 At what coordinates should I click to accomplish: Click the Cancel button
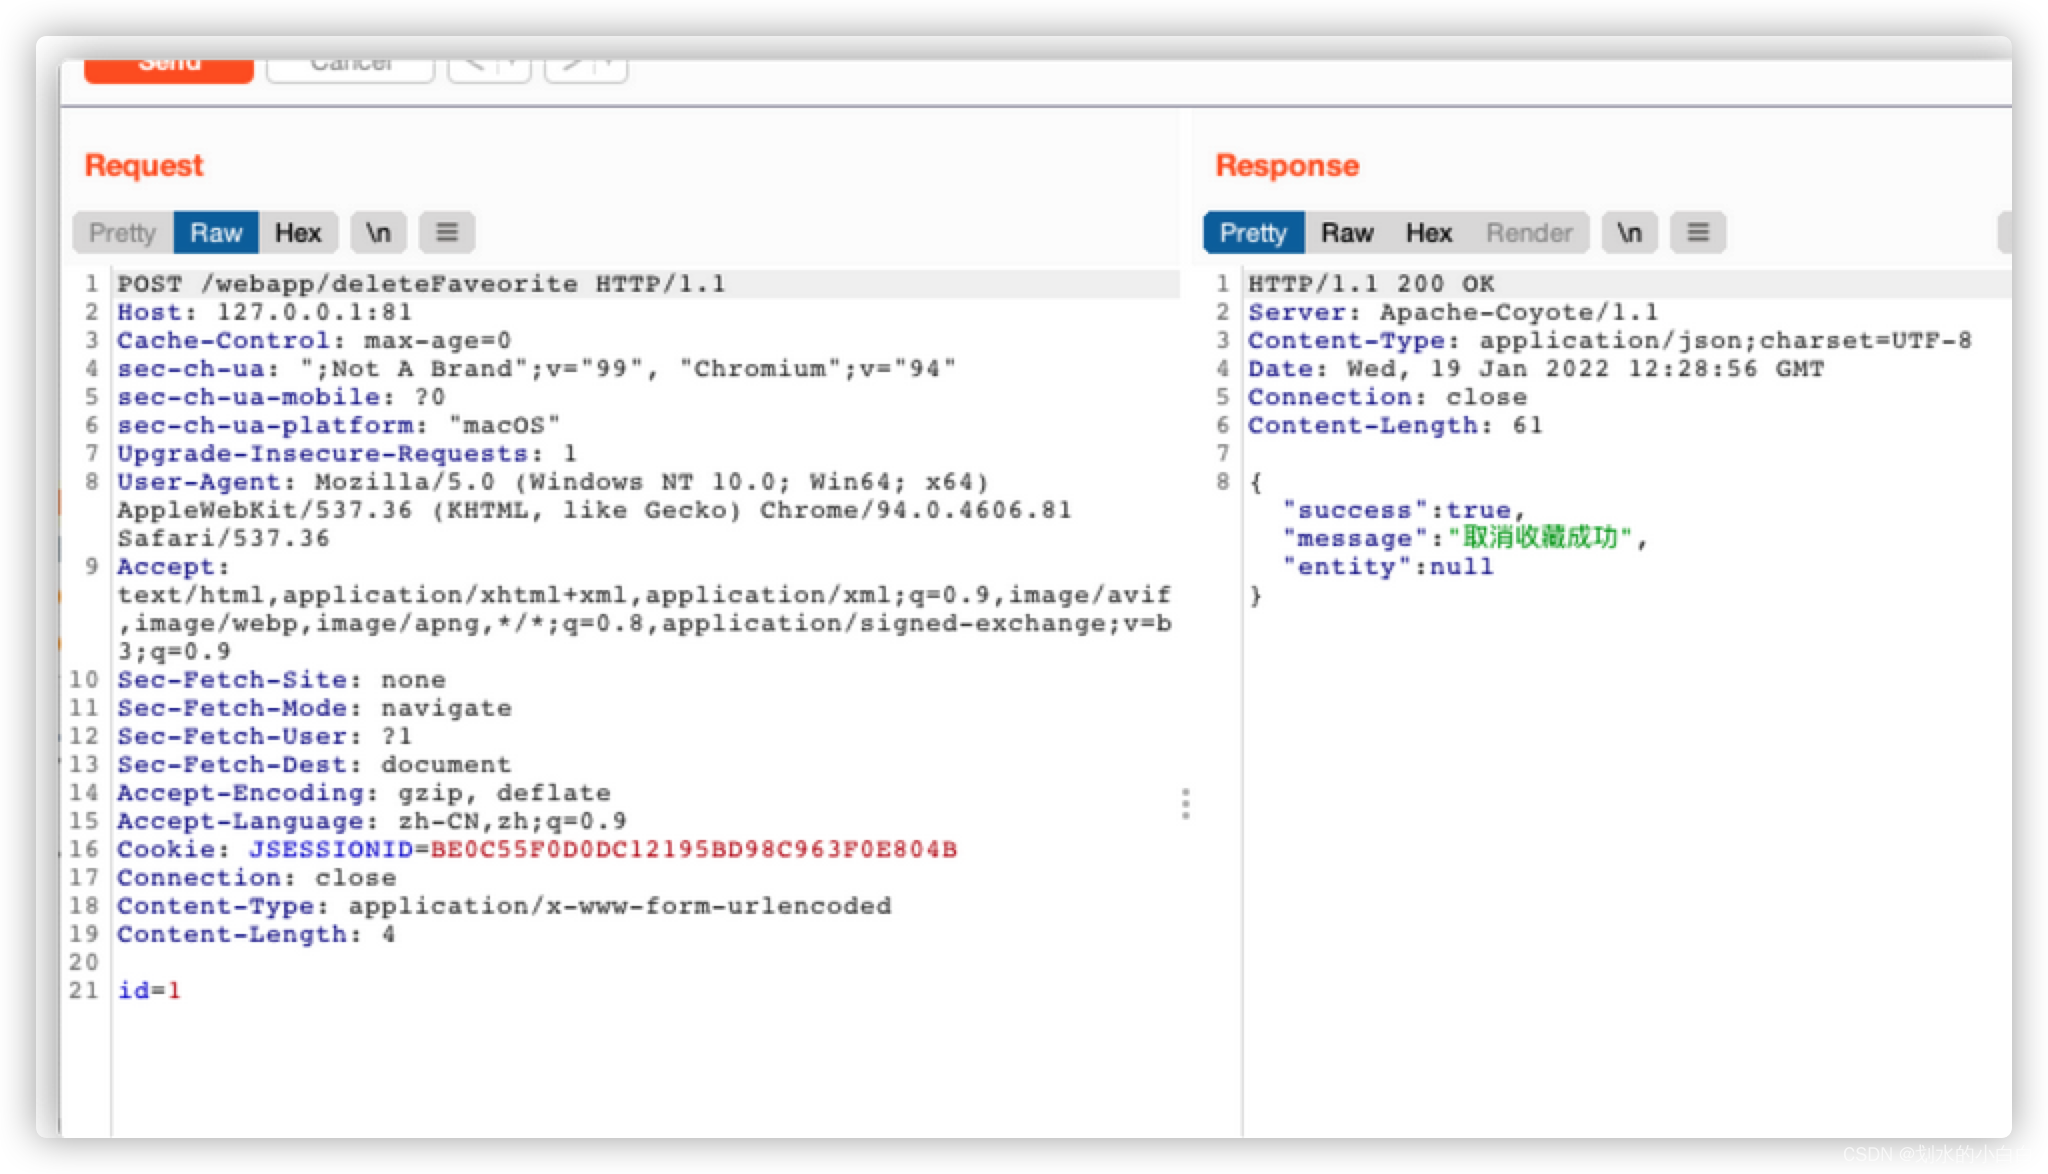pyautogui.click(x=351, y=69)
